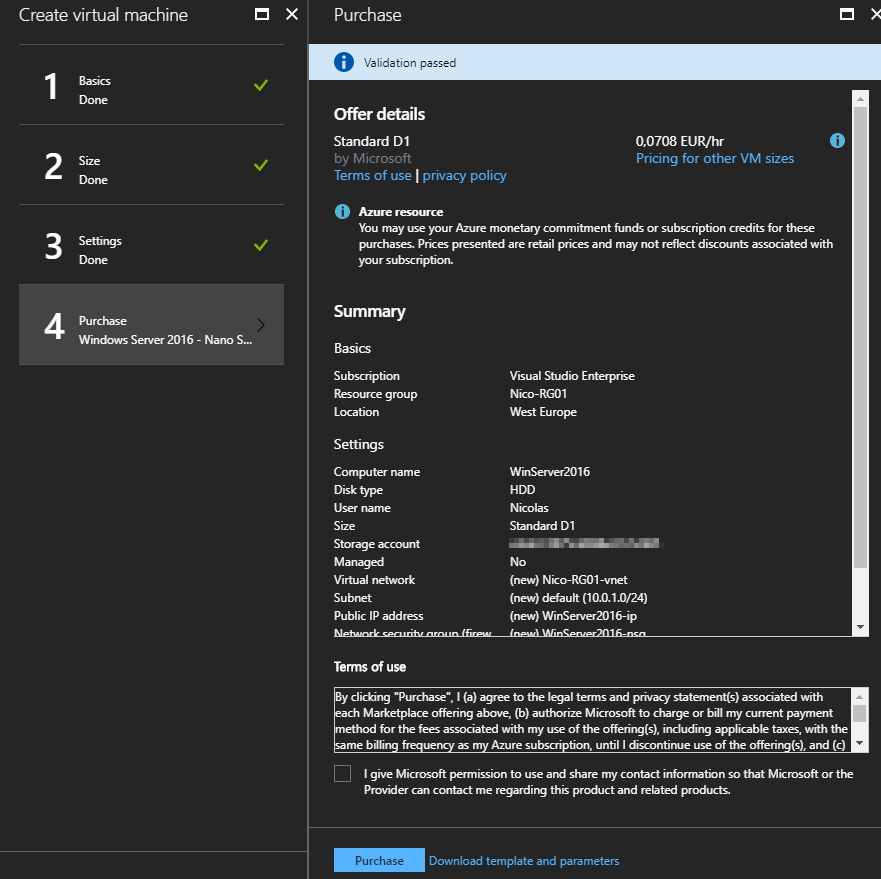The height and width of the screenshot is (879, 881).
Task: Click the WinServer2016 computer name value
Action: pyautogui.click(x=550, y=472)
